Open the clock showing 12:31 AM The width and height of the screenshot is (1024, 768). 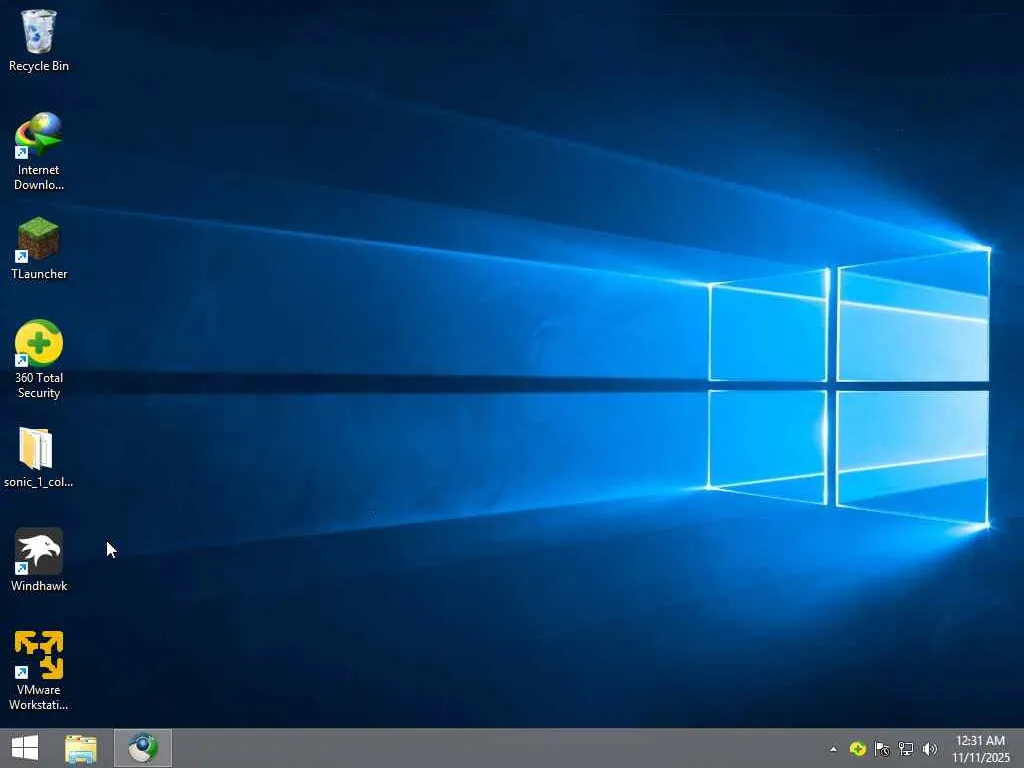tap(980, 749)
